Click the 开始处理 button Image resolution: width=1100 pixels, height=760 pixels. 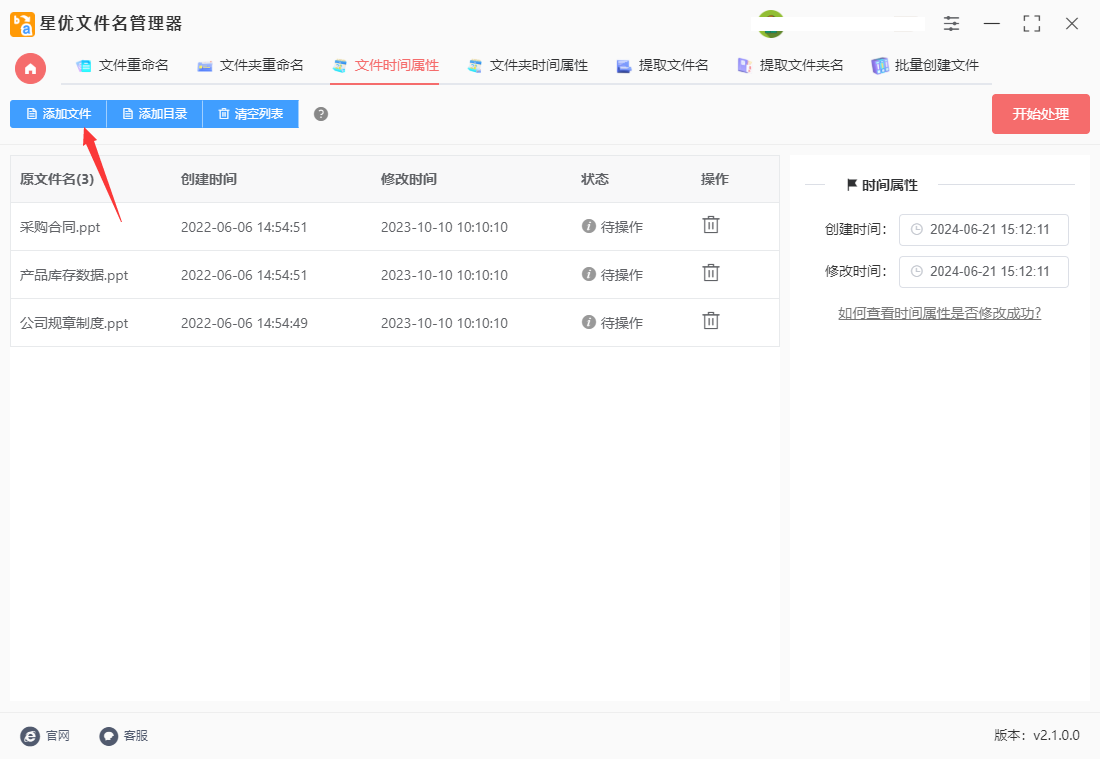[x=1040, y=114]
